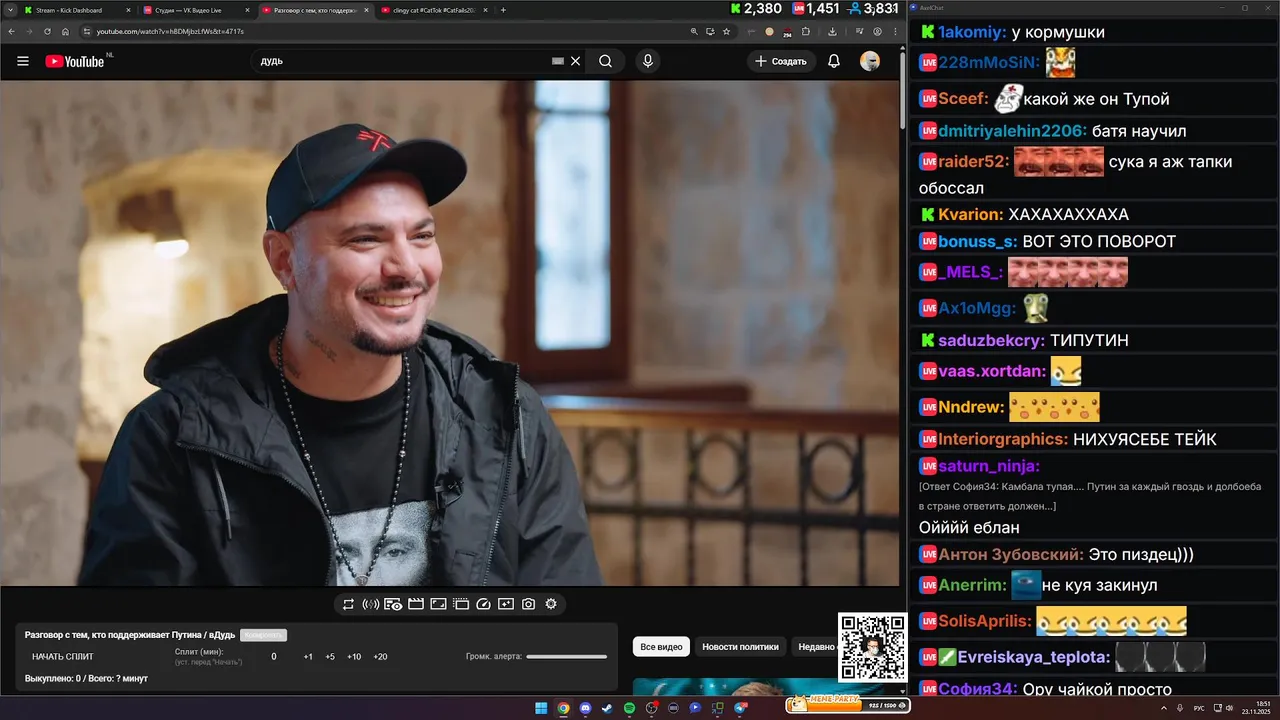Open Chrome from the taskbar

563,708
